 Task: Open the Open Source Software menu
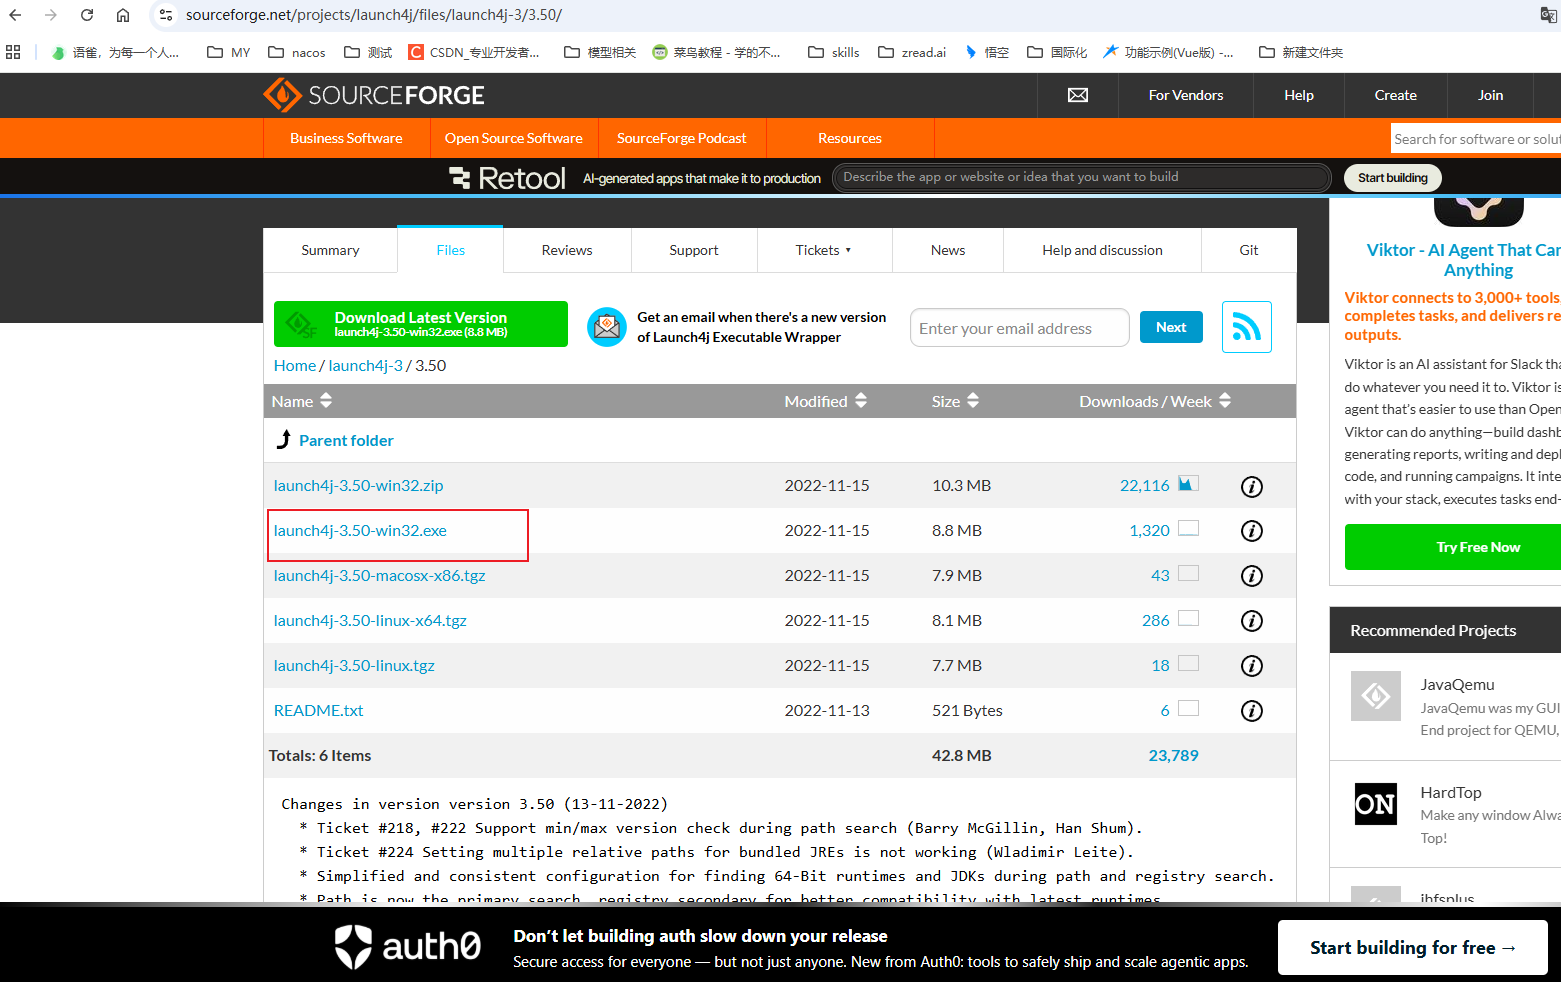click(514, 138)
